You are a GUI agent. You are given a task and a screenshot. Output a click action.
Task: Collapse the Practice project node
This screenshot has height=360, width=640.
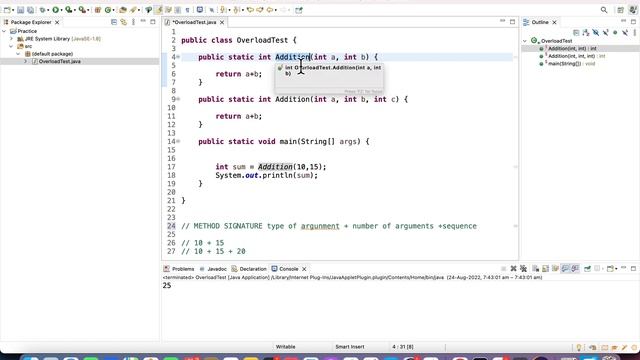(x=4, y=31)
